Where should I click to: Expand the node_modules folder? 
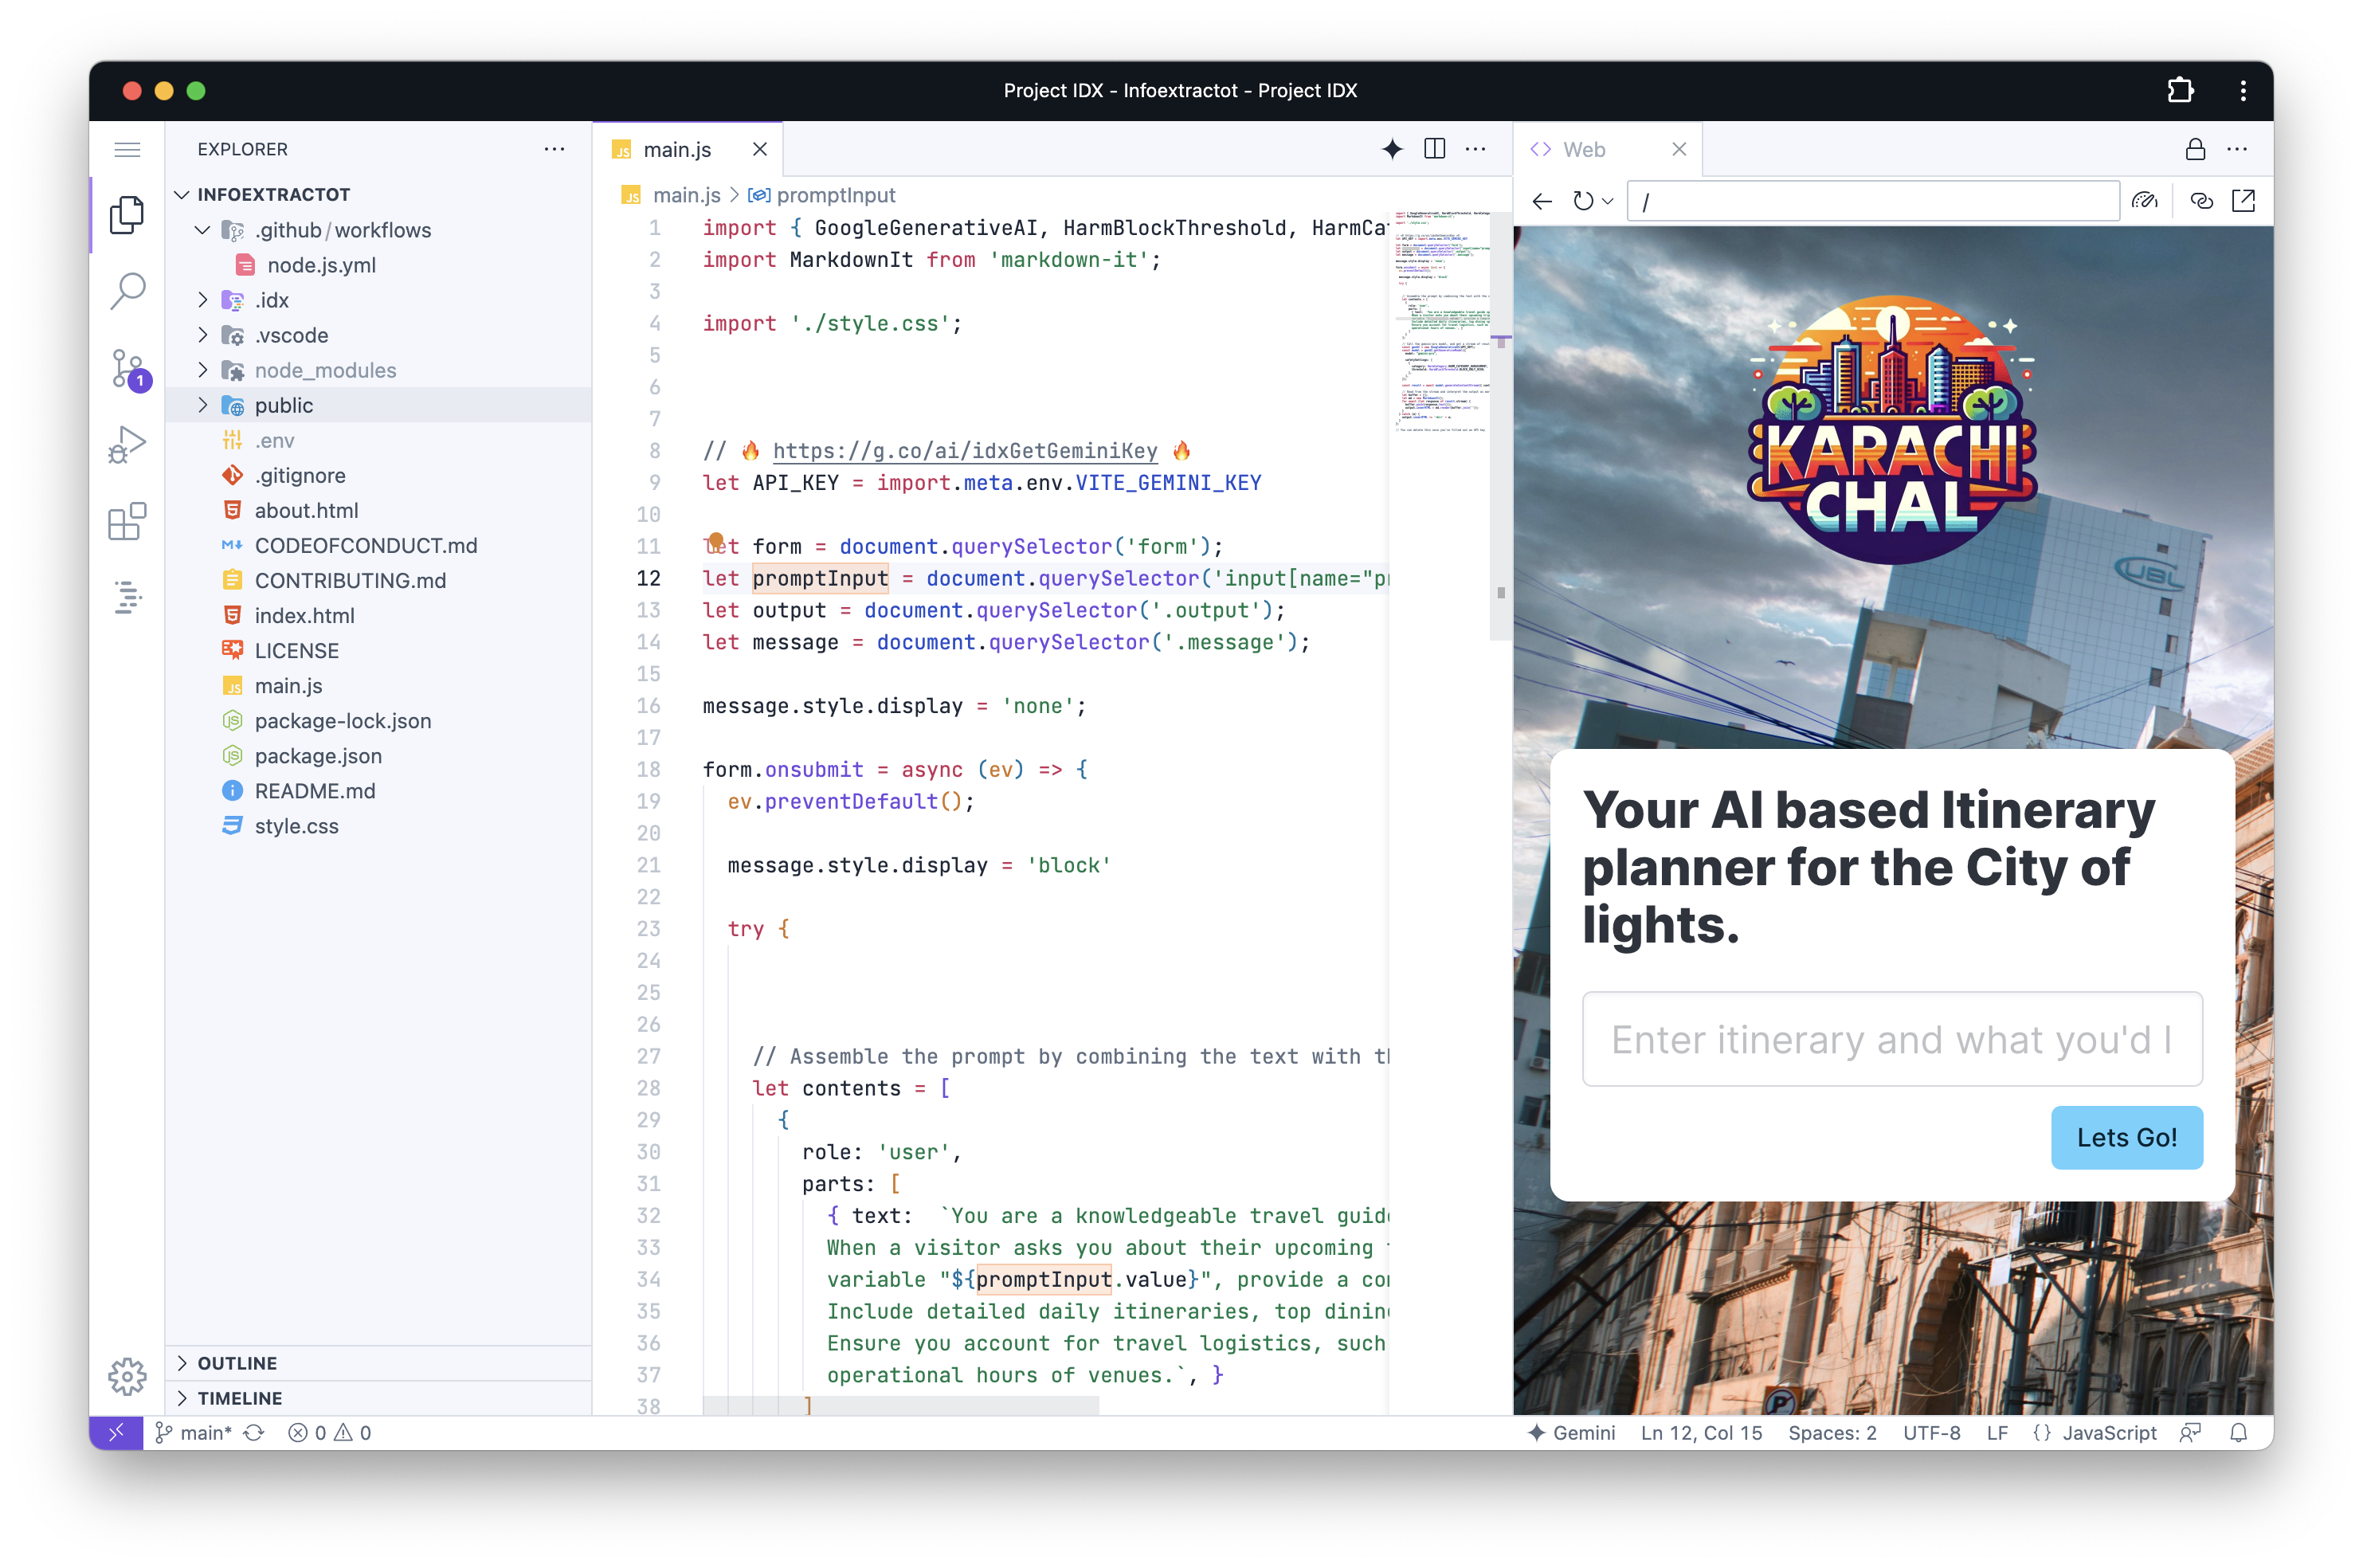click(x=203, y=370)
